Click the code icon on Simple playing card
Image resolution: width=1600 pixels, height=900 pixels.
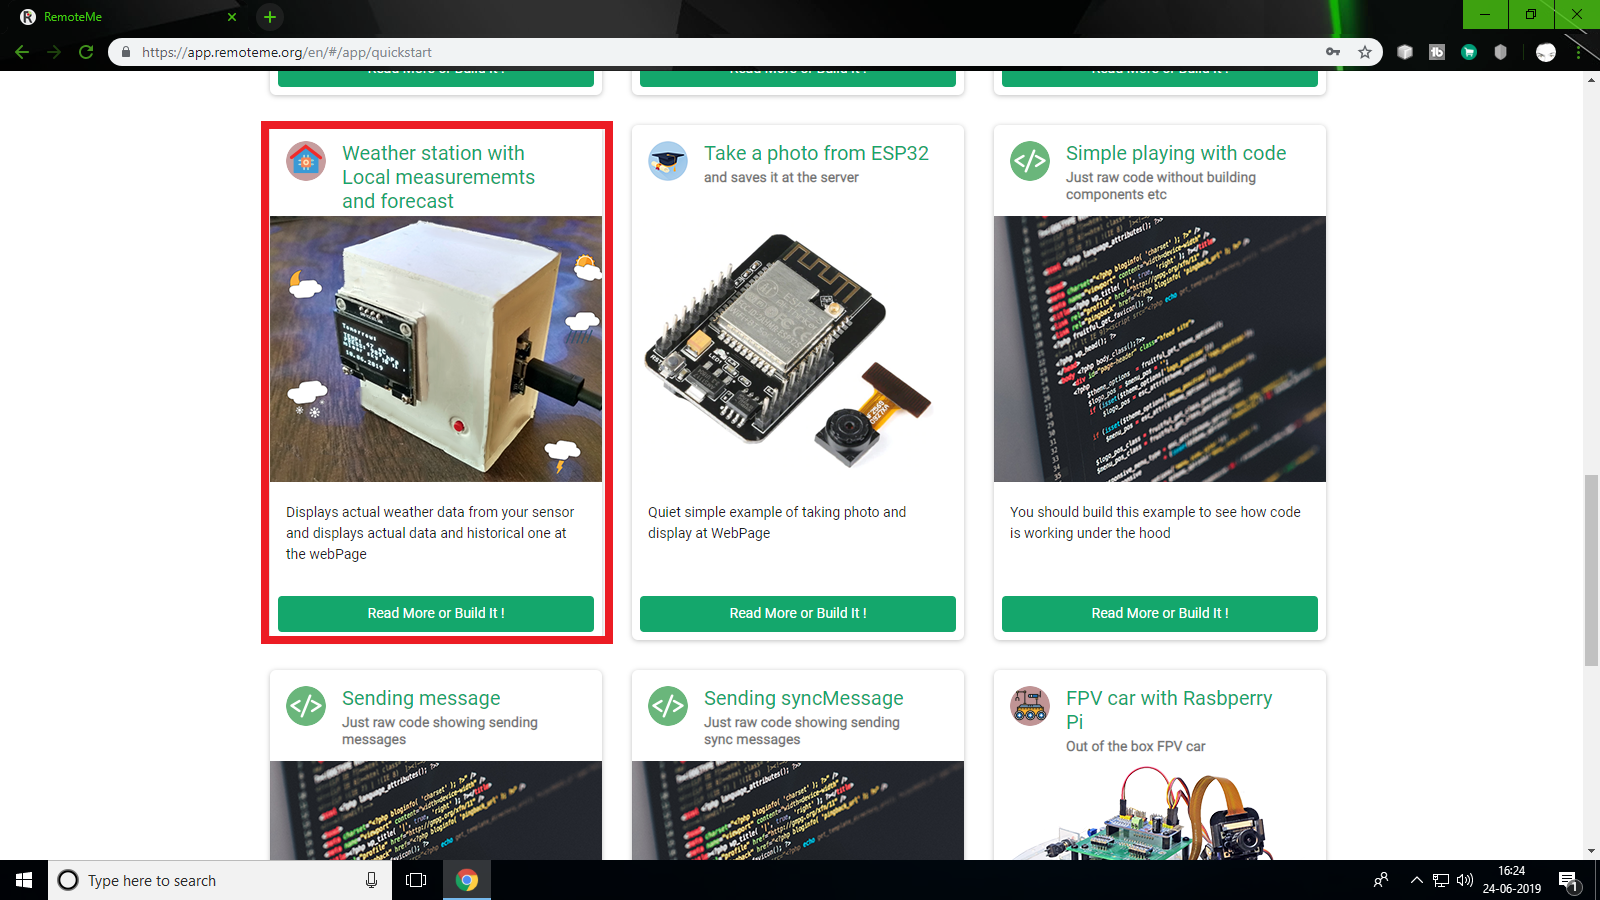point(1030,161)
